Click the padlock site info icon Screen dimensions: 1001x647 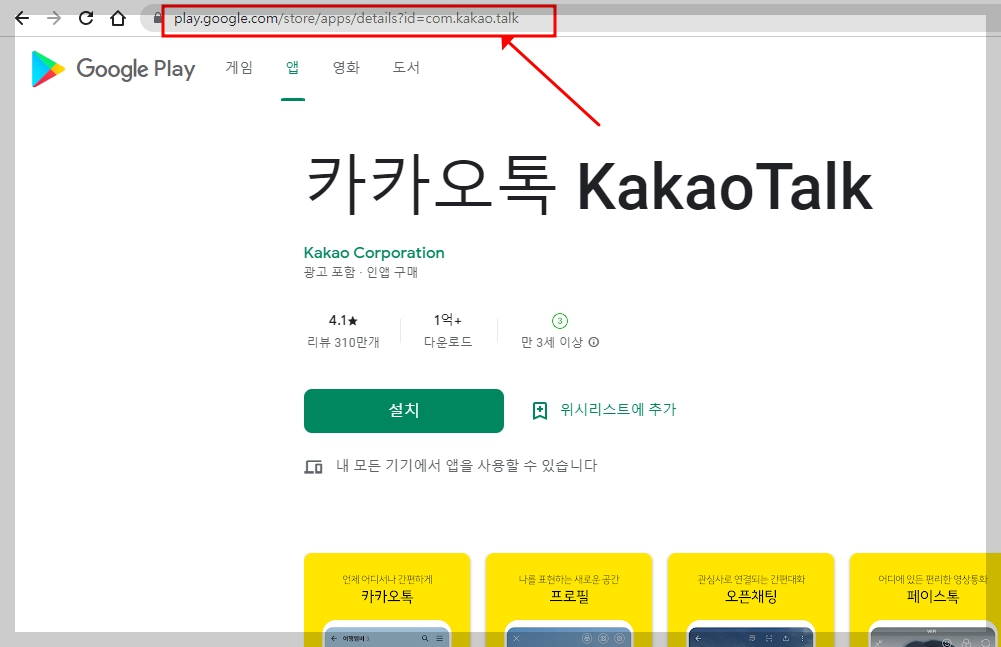pyautogui.click(x=158, y=18)
